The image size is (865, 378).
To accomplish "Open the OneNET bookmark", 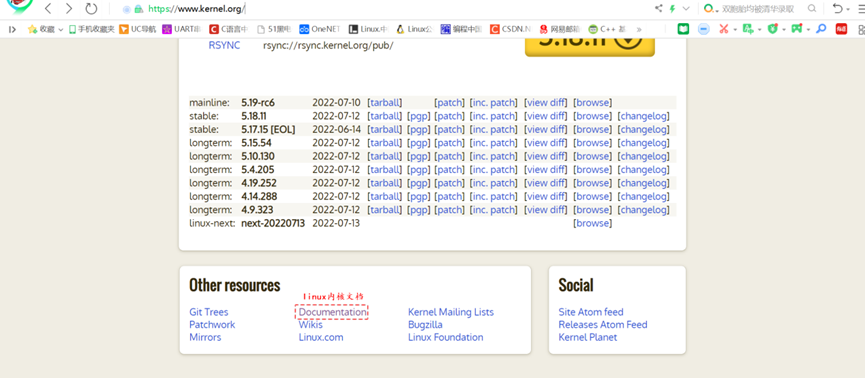I will tap(319, 29).
